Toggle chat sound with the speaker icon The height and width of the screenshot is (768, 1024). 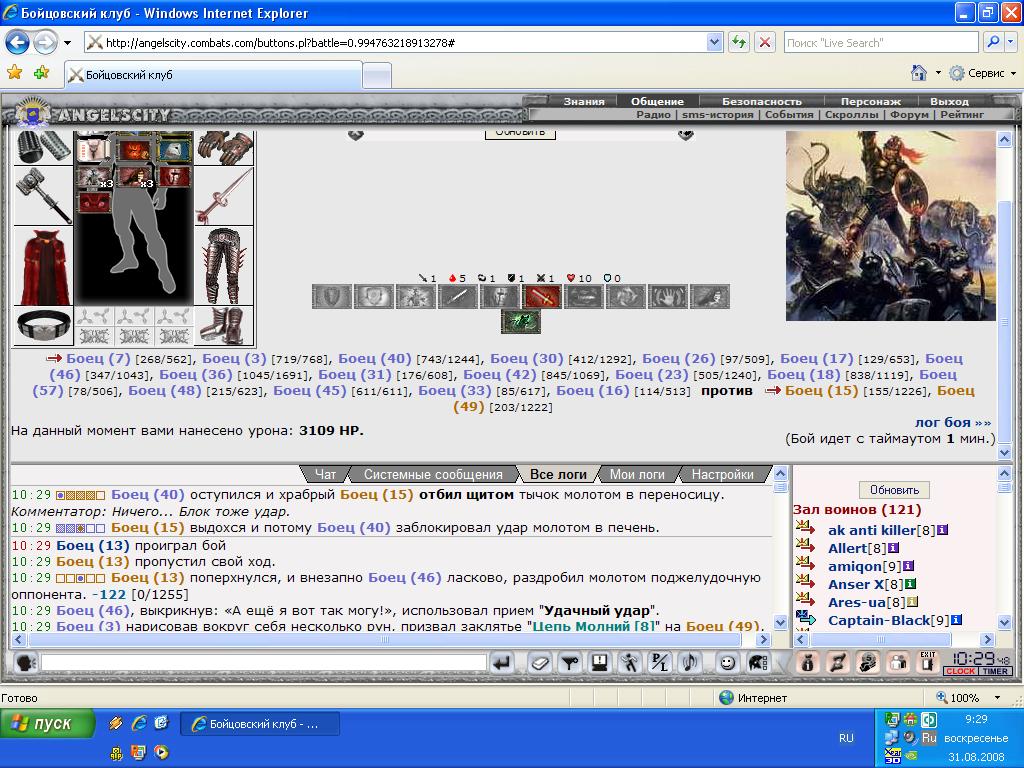[690, 663]
